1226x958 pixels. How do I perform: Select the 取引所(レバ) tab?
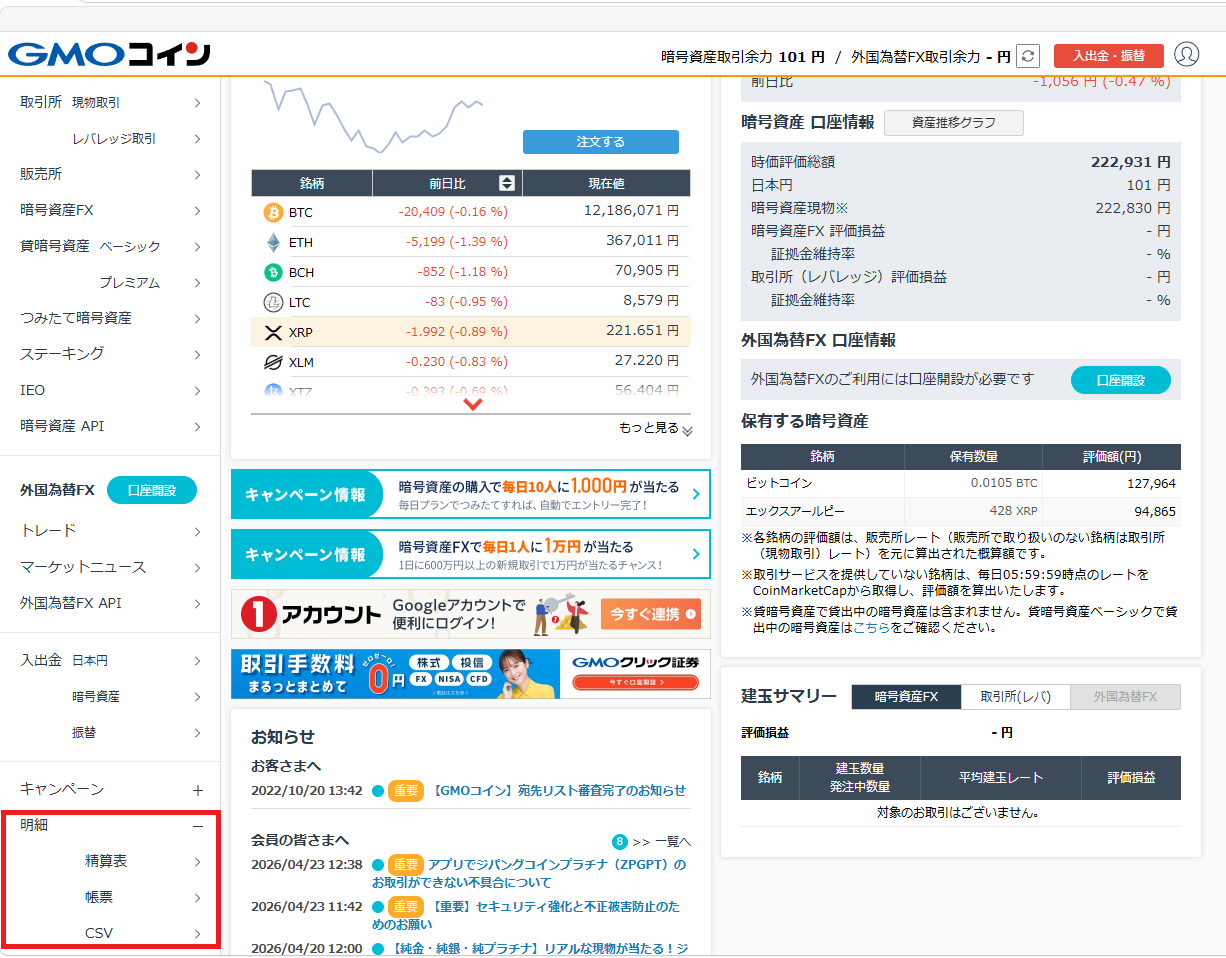1015,697
